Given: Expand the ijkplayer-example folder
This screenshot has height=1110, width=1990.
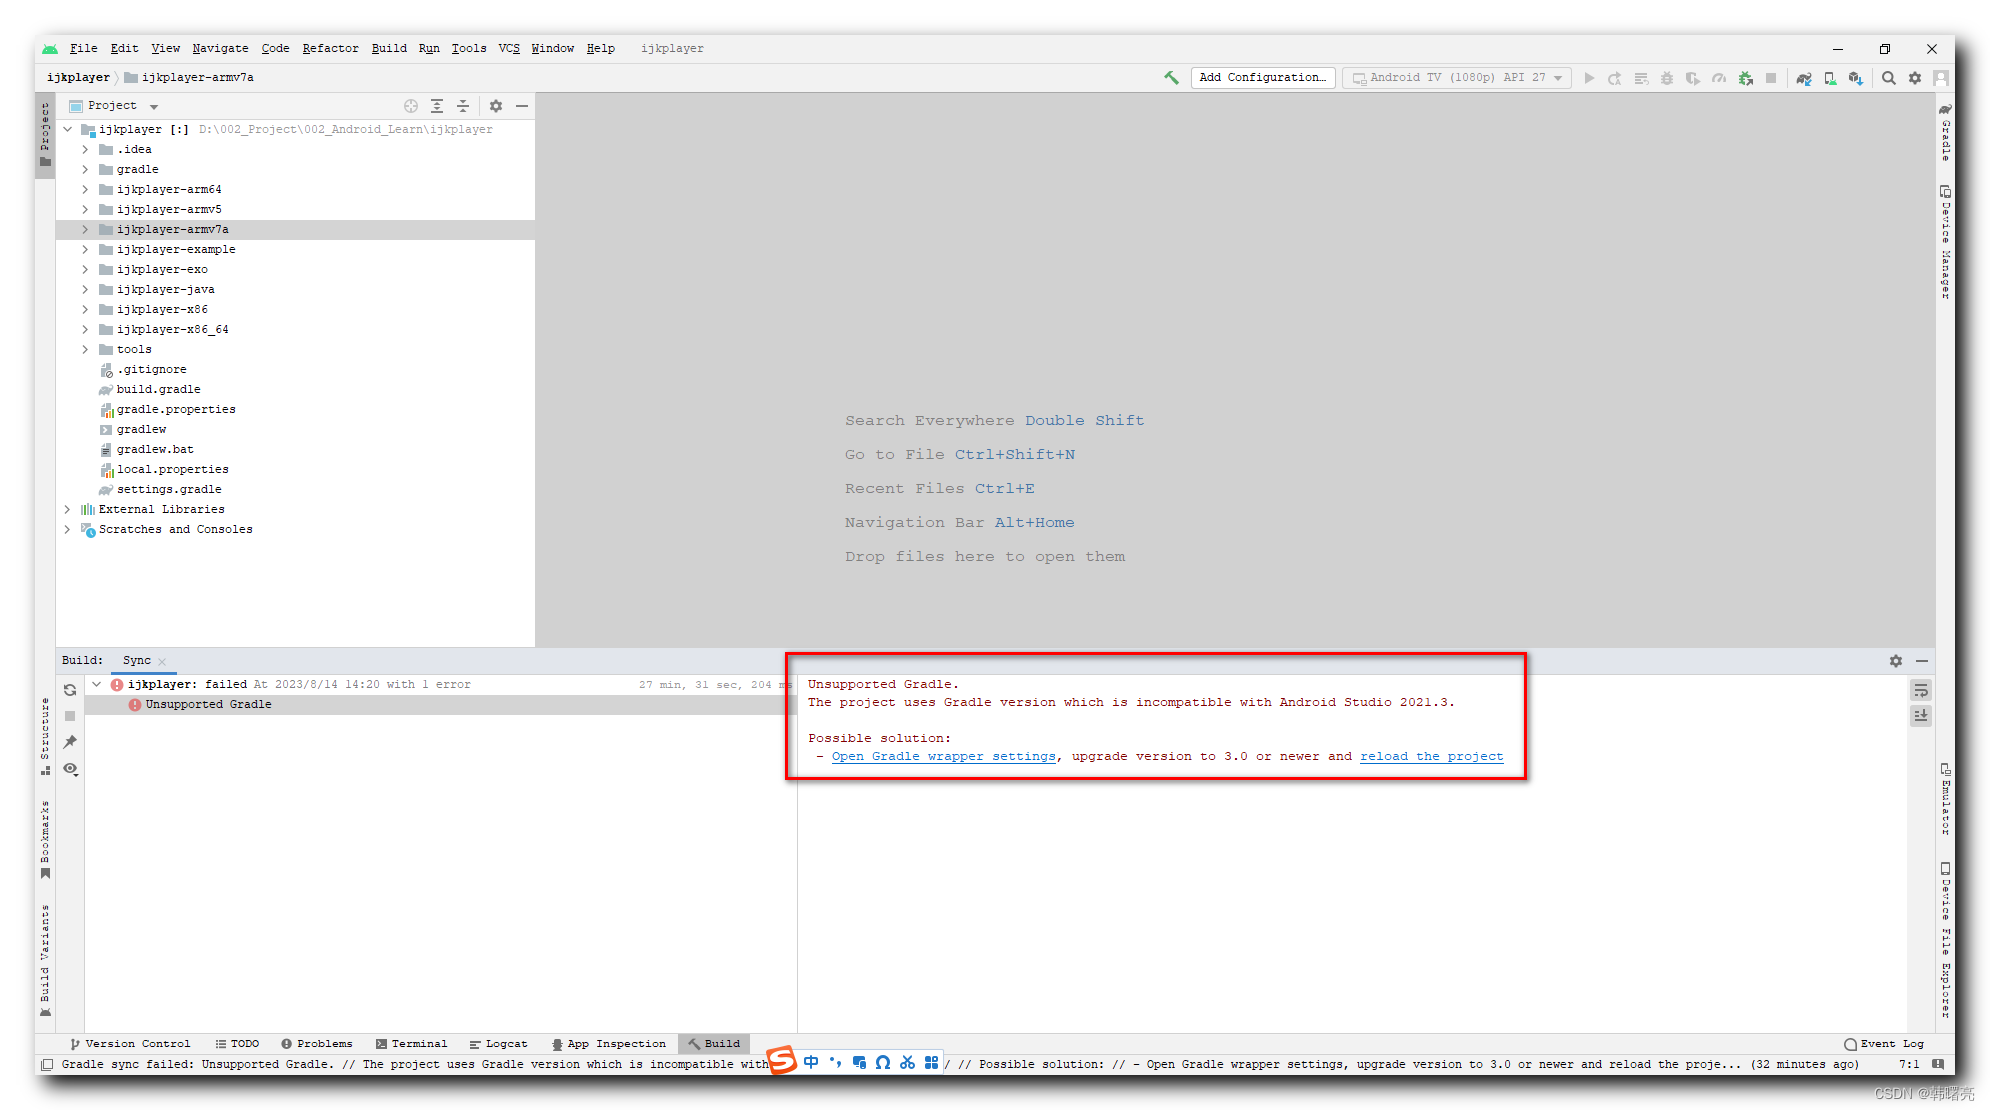Looking at the screenshot, I should click(x=86, y=250).
